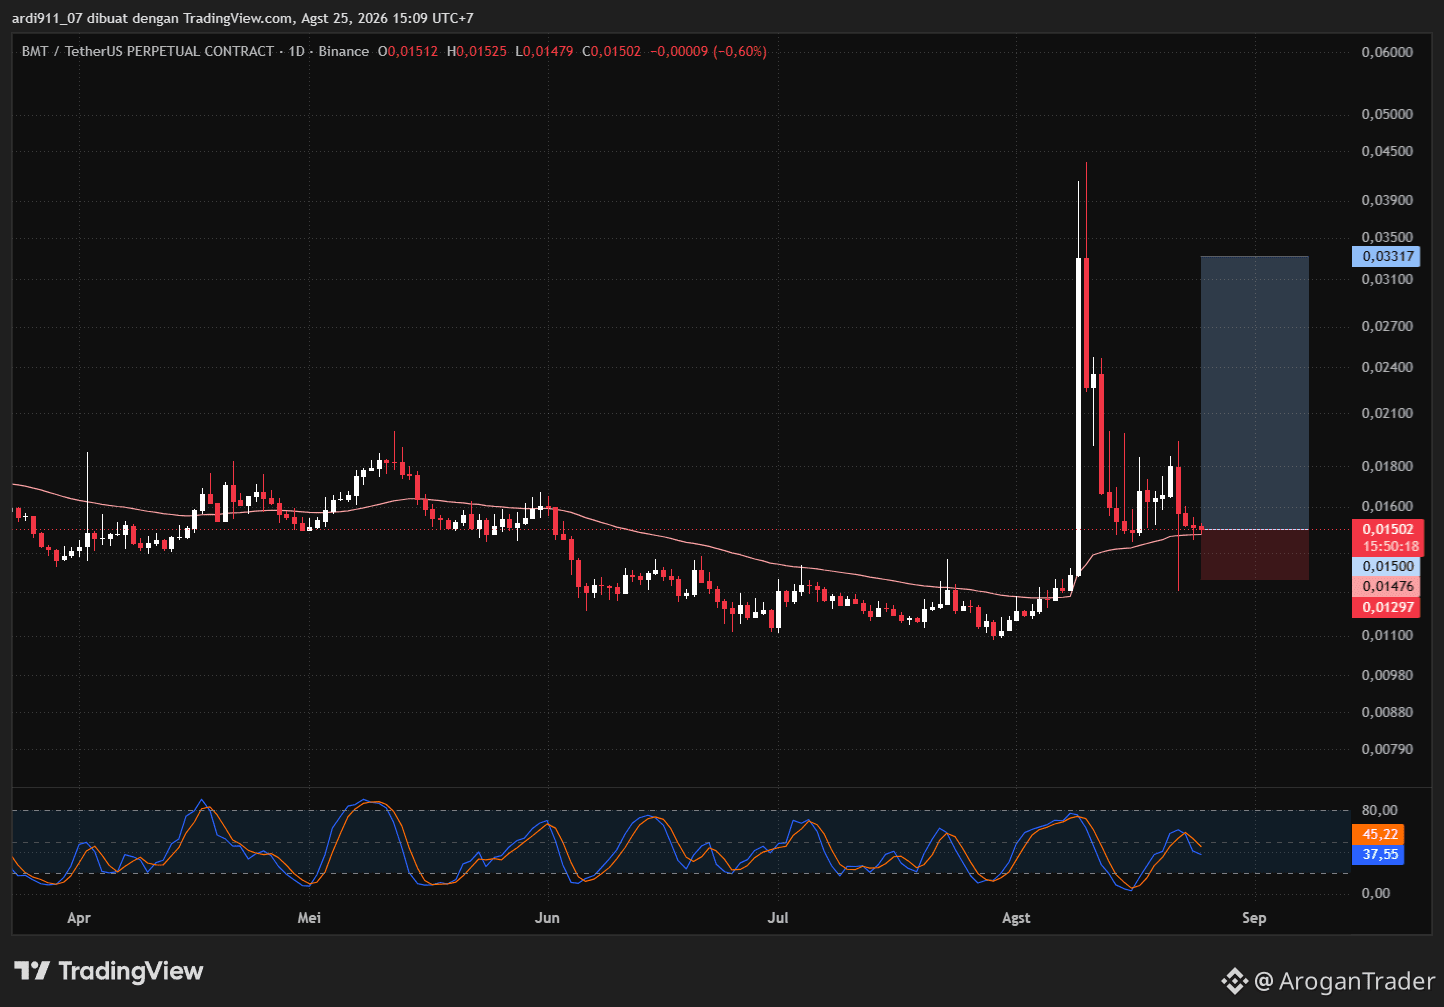Click the 0,03900 price axis label
Image resolution: width=1444 pixels, height=1007 pixels.
coord(1388,200)
